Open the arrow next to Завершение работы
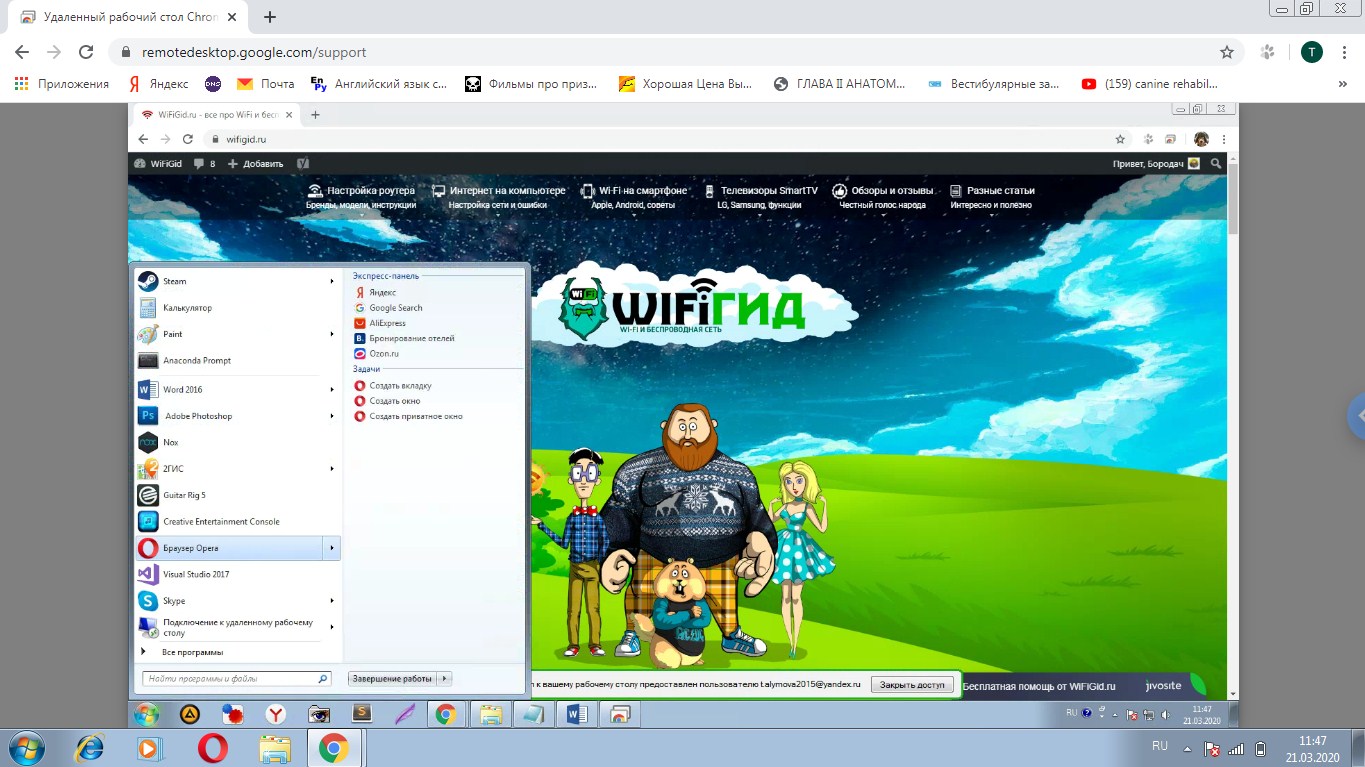The width and height of the screenshot is (1365, 767). (445, 678)
